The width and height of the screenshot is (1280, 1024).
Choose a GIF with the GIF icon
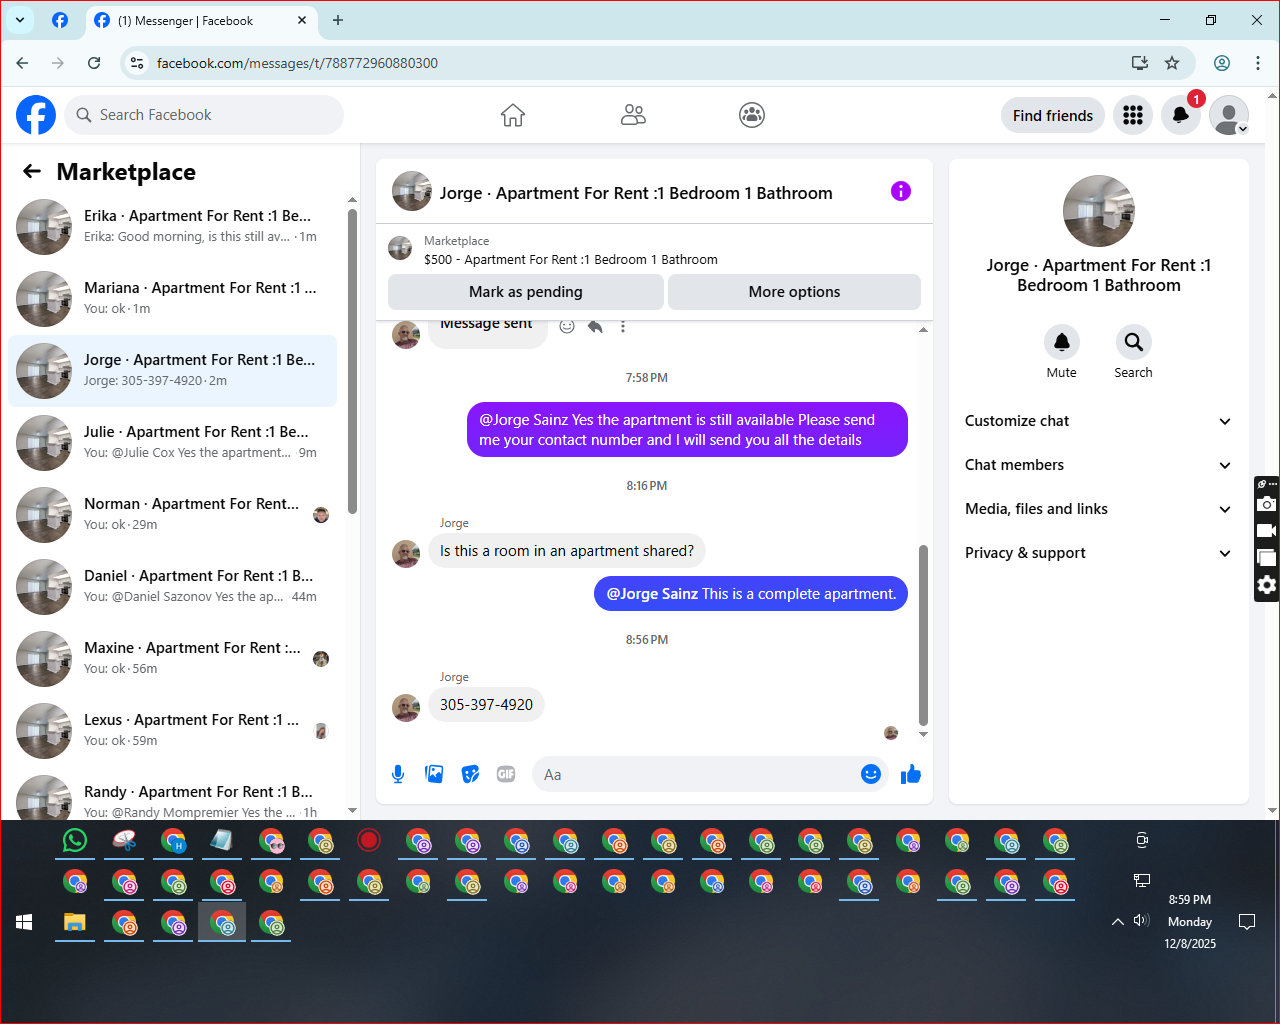[x=506, y=774]
